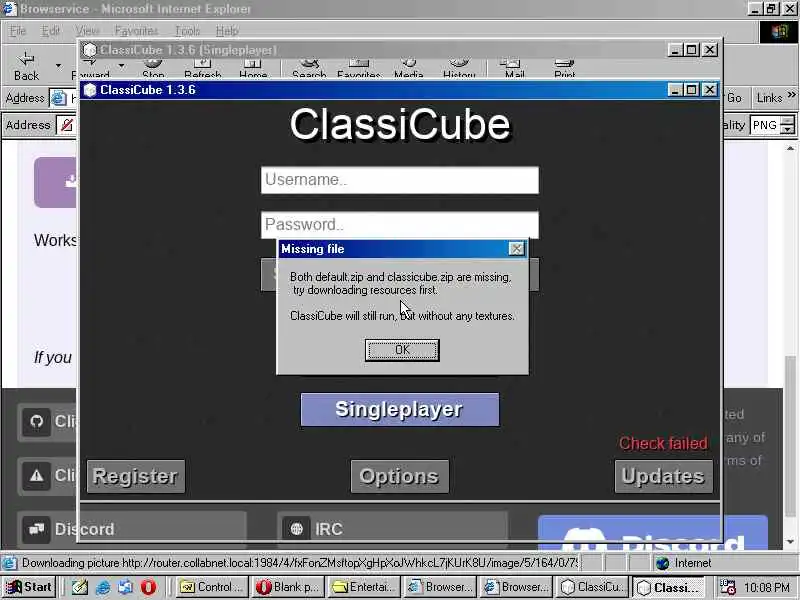Open the Register button in ClassiCube launcher
The width and height of the screenshot is (800, 600).
click(136, 476)
